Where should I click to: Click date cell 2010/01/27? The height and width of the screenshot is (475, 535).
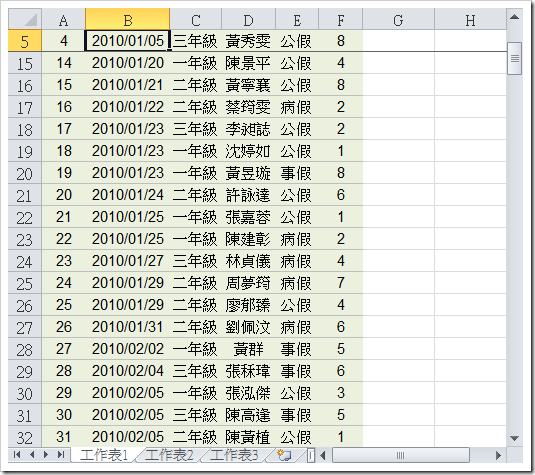coord(128,261)
